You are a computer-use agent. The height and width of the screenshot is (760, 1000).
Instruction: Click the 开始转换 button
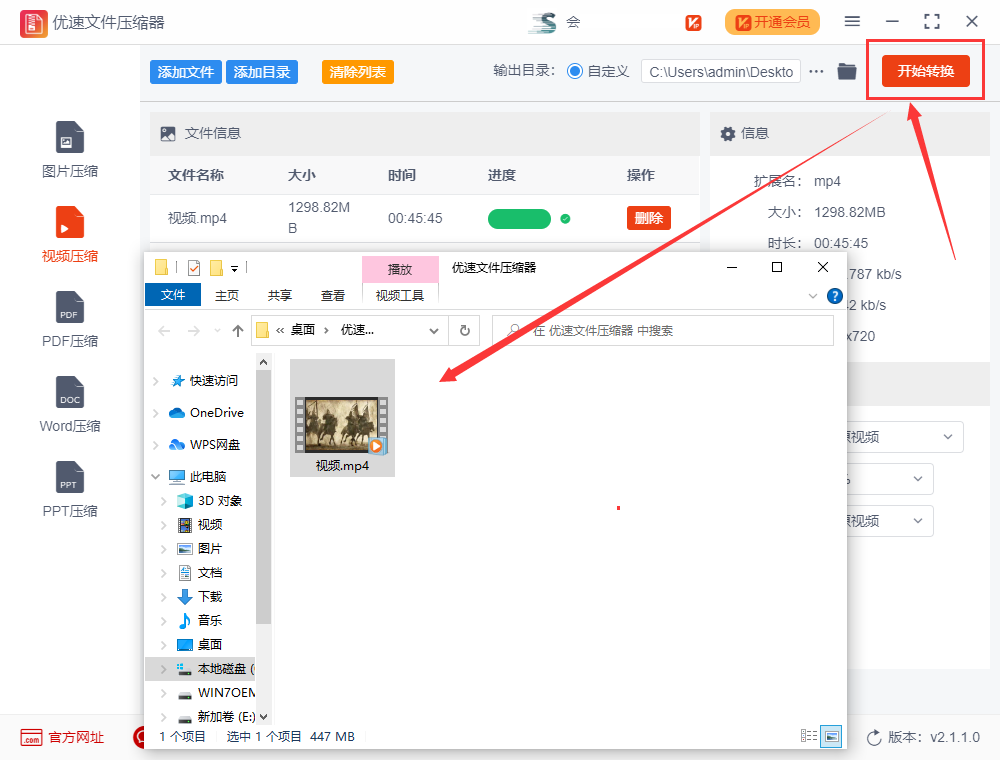925,71
